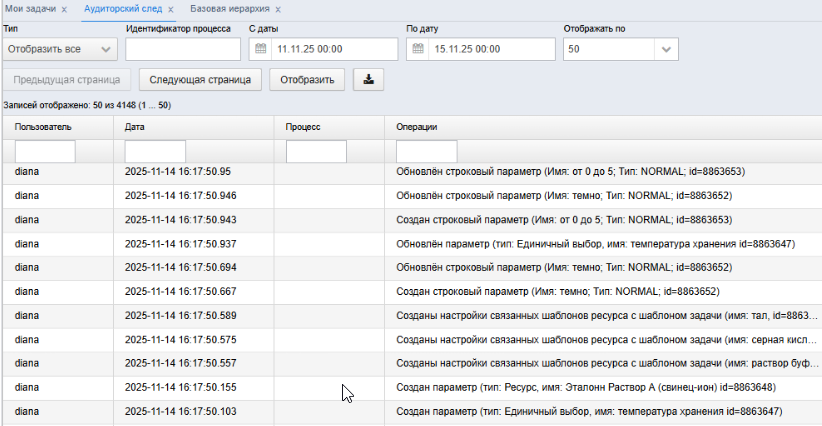This screenshot has width=822, height=426.
Task: Select date cell '2025-11-14 16:17:50.667'
Action: [x=180, y=291]
